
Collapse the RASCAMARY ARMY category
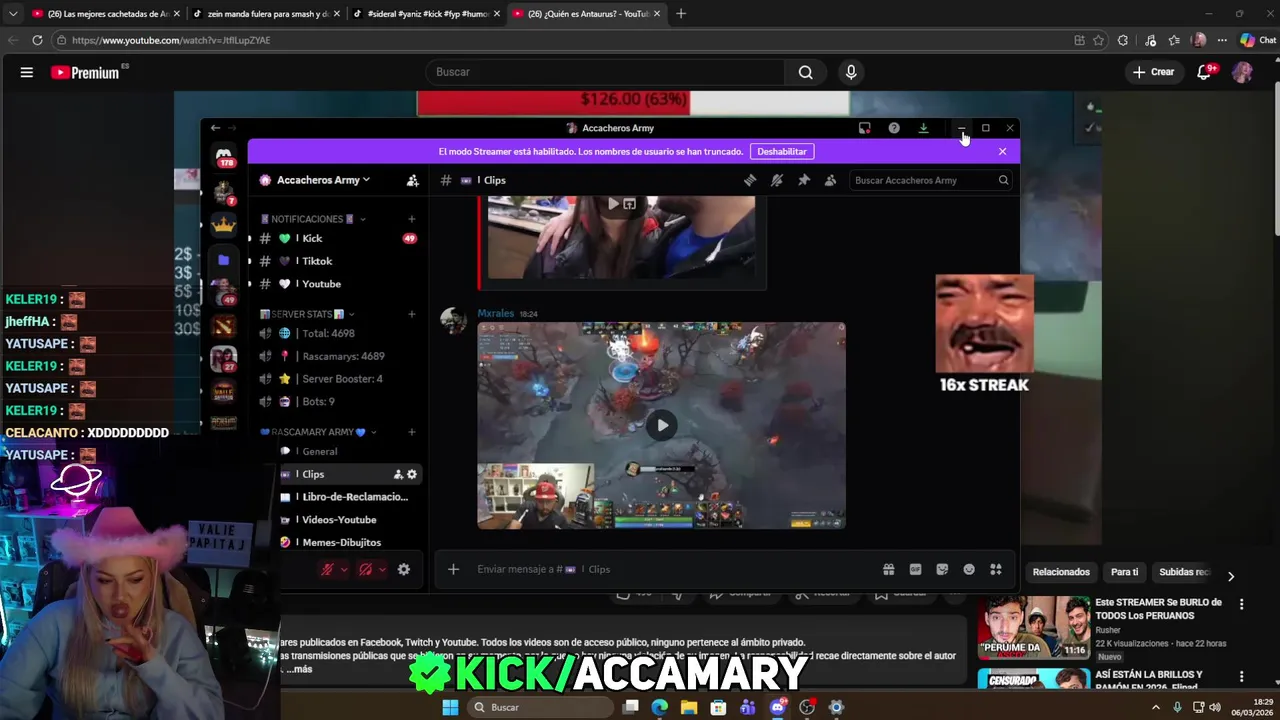click(x=317, y=432)
